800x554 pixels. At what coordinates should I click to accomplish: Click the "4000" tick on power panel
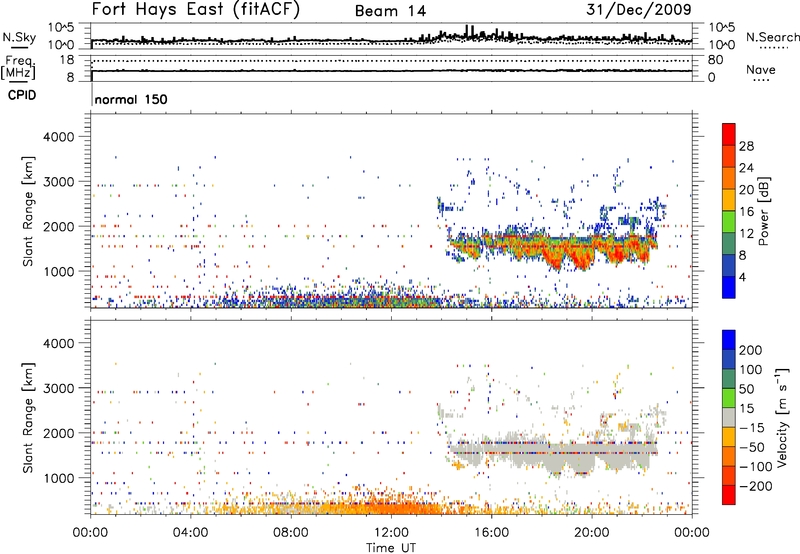58,137
